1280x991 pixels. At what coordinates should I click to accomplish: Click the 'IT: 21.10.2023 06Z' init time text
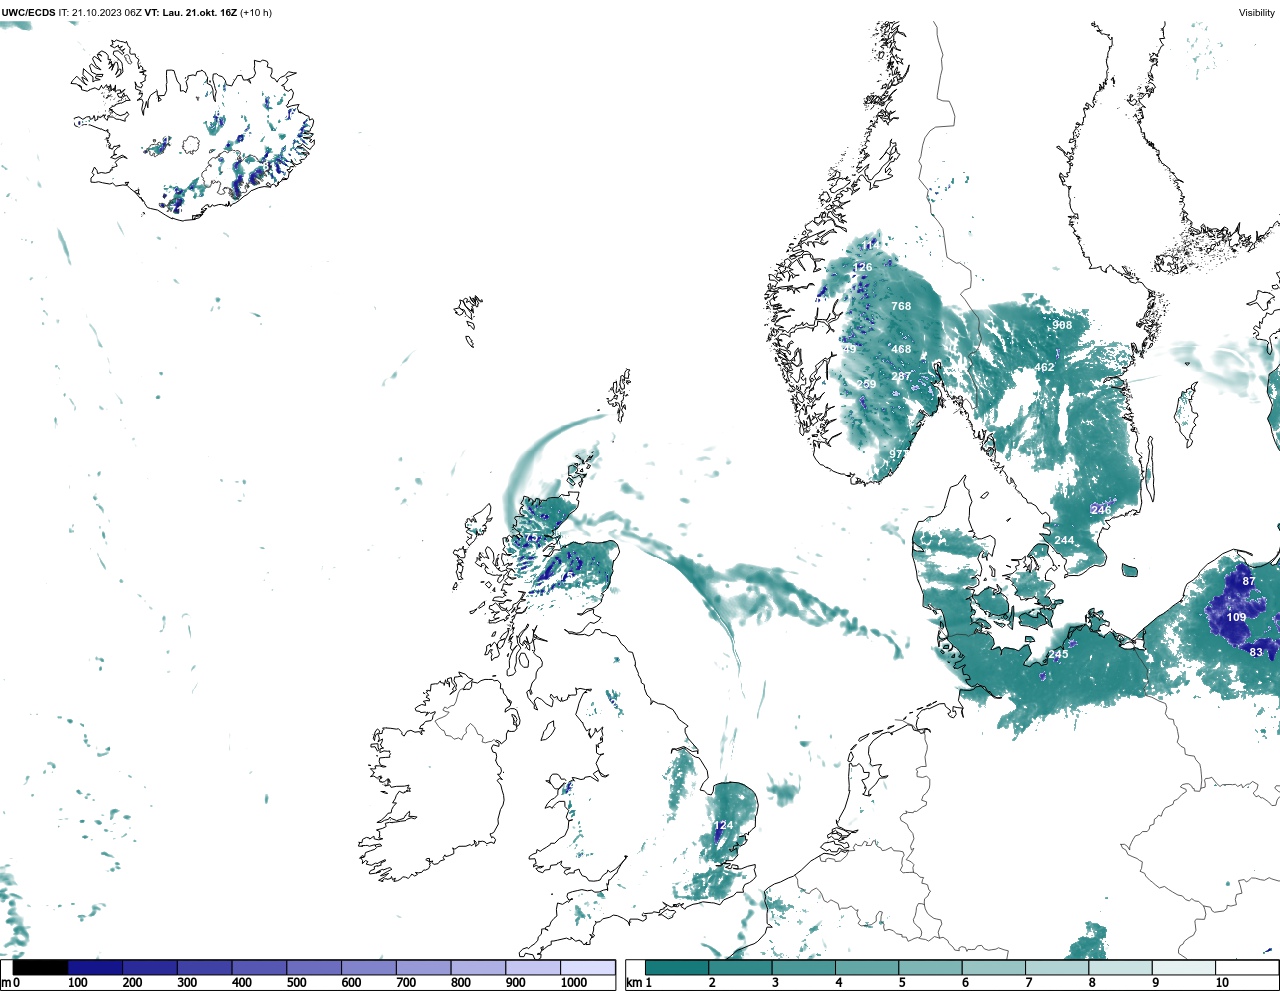(100, 13)
